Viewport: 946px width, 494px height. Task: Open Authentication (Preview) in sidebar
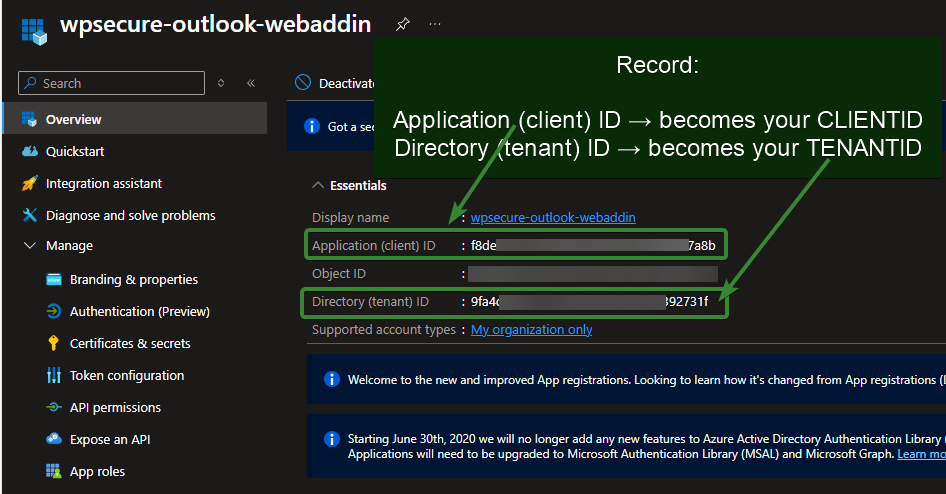139,312
